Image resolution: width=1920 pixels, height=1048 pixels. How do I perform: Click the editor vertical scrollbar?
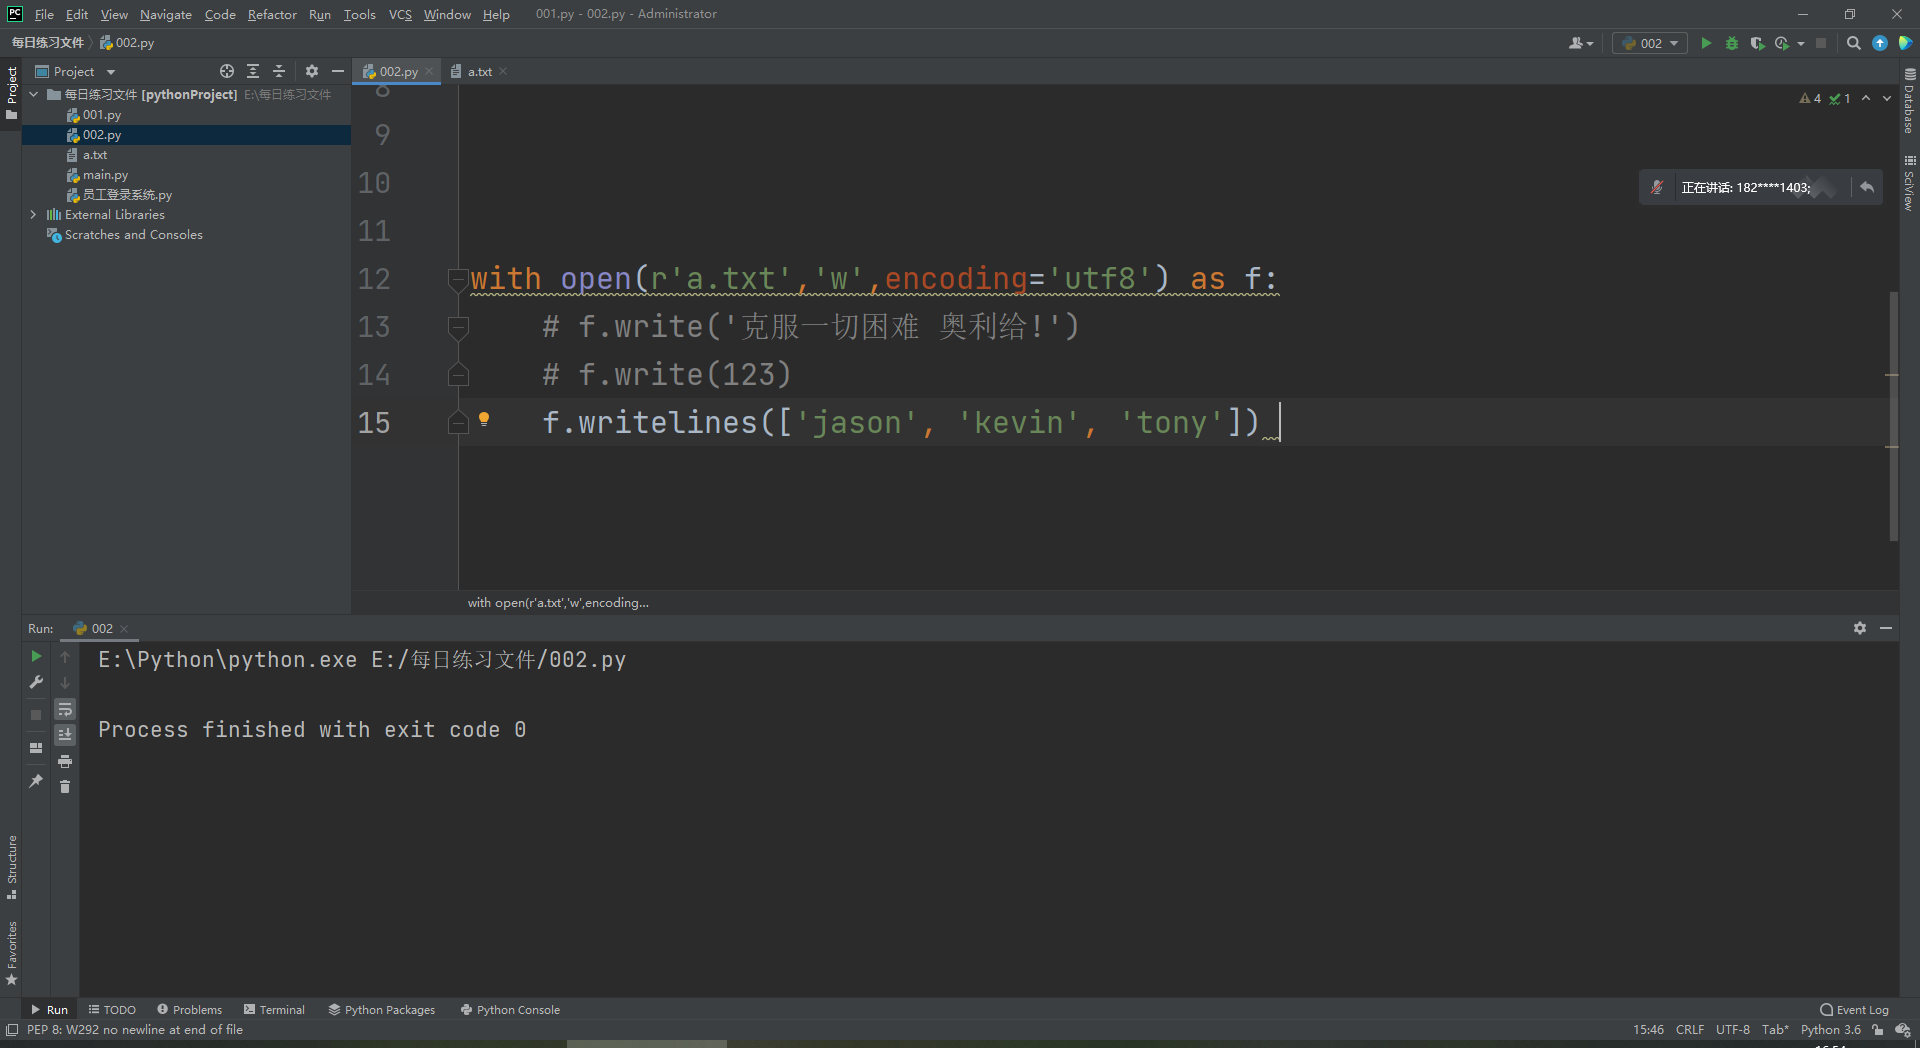[1893, 416]
